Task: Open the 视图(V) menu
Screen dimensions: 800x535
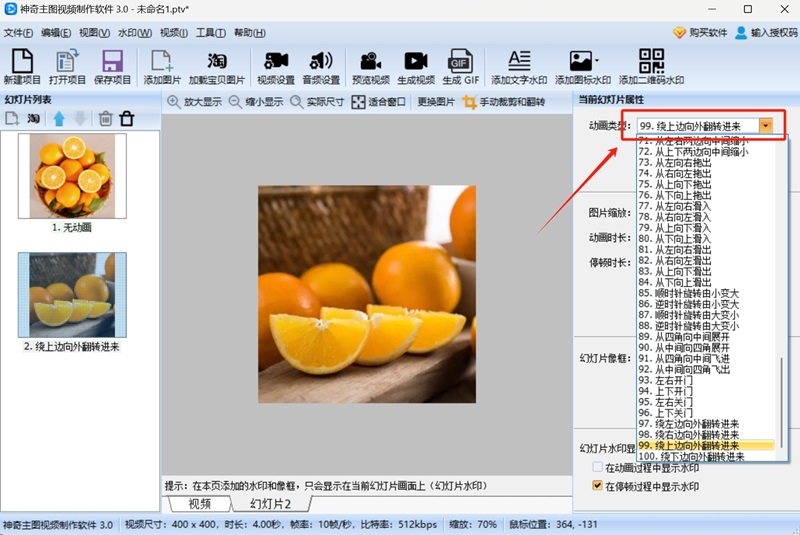Action: (x=94, y=33)
